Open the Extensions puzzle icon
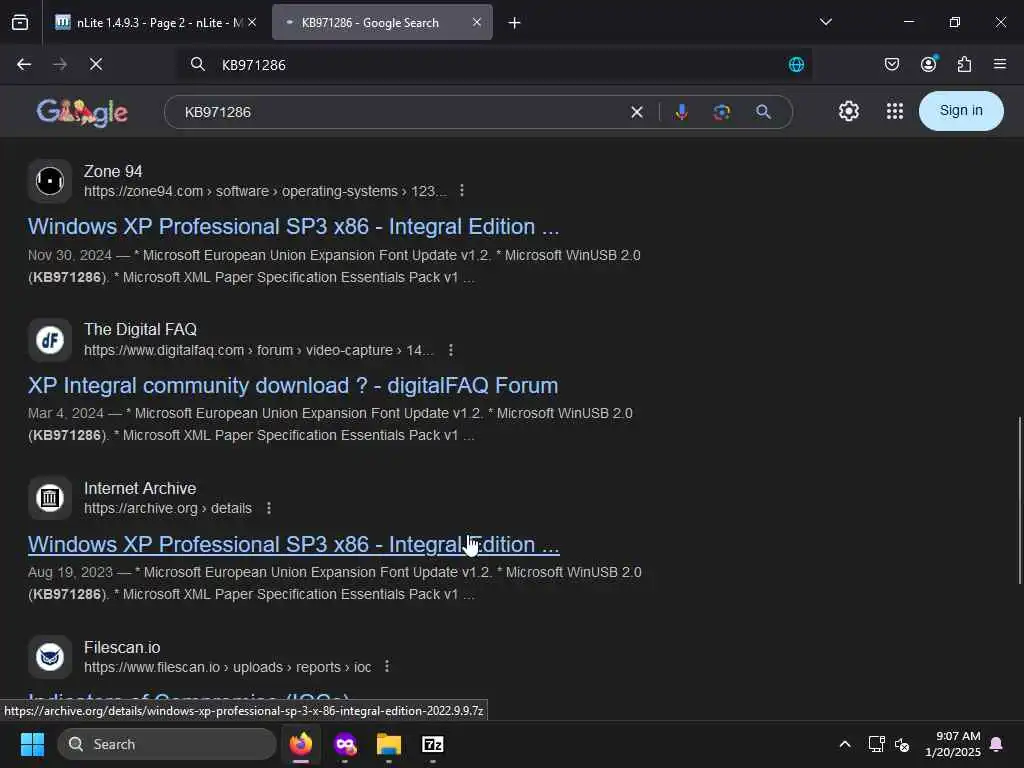This screenshot has width=1024, height=768. click(x=964, y=64)
